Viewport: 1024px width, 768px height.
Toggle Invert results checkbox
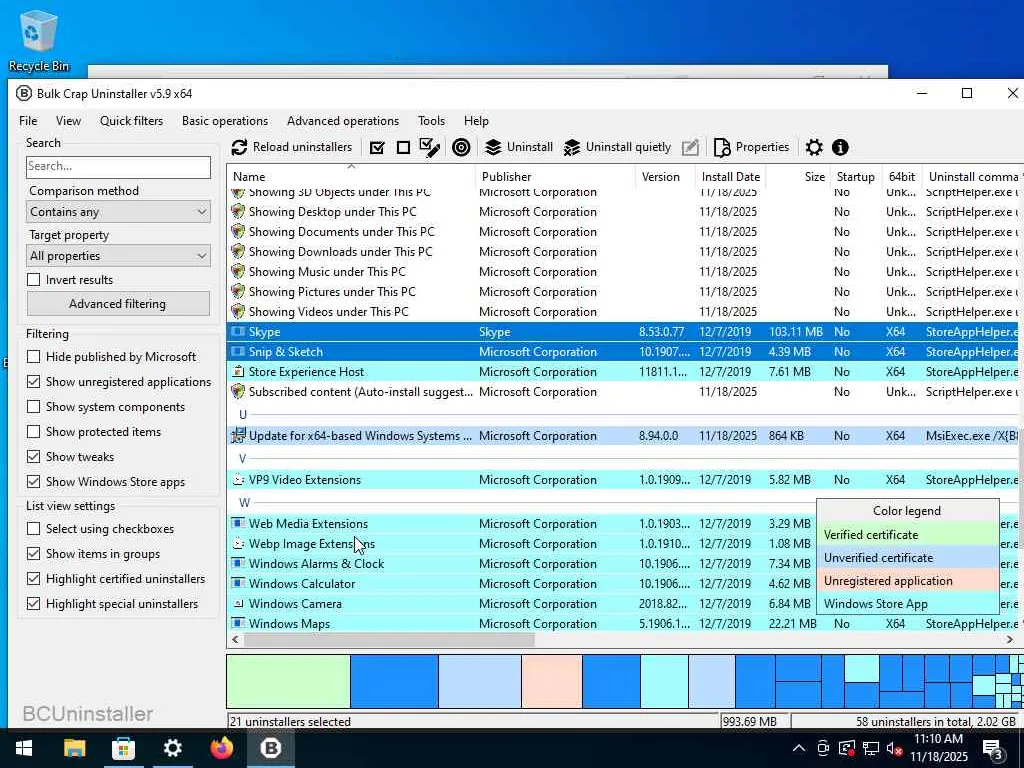click(34, 280)
